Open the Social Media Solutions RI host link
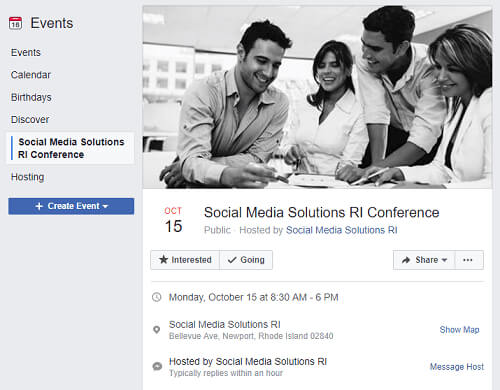Screen dimensions: 500x390 [342, 230]
